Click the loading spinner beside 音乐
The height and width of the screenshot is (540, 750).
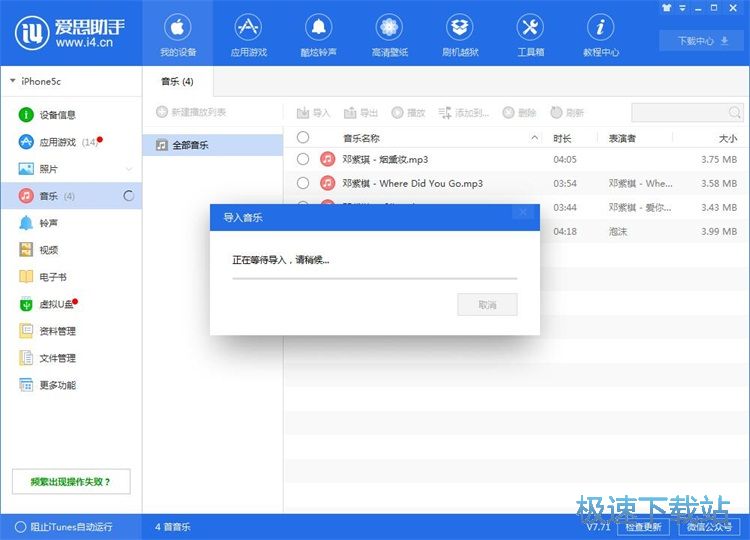click(129, 196)
